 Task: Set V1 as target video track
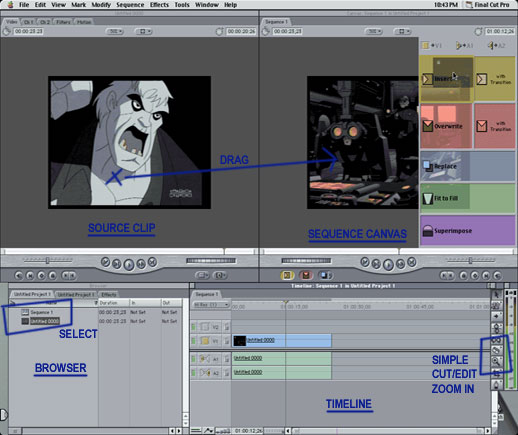204,341
